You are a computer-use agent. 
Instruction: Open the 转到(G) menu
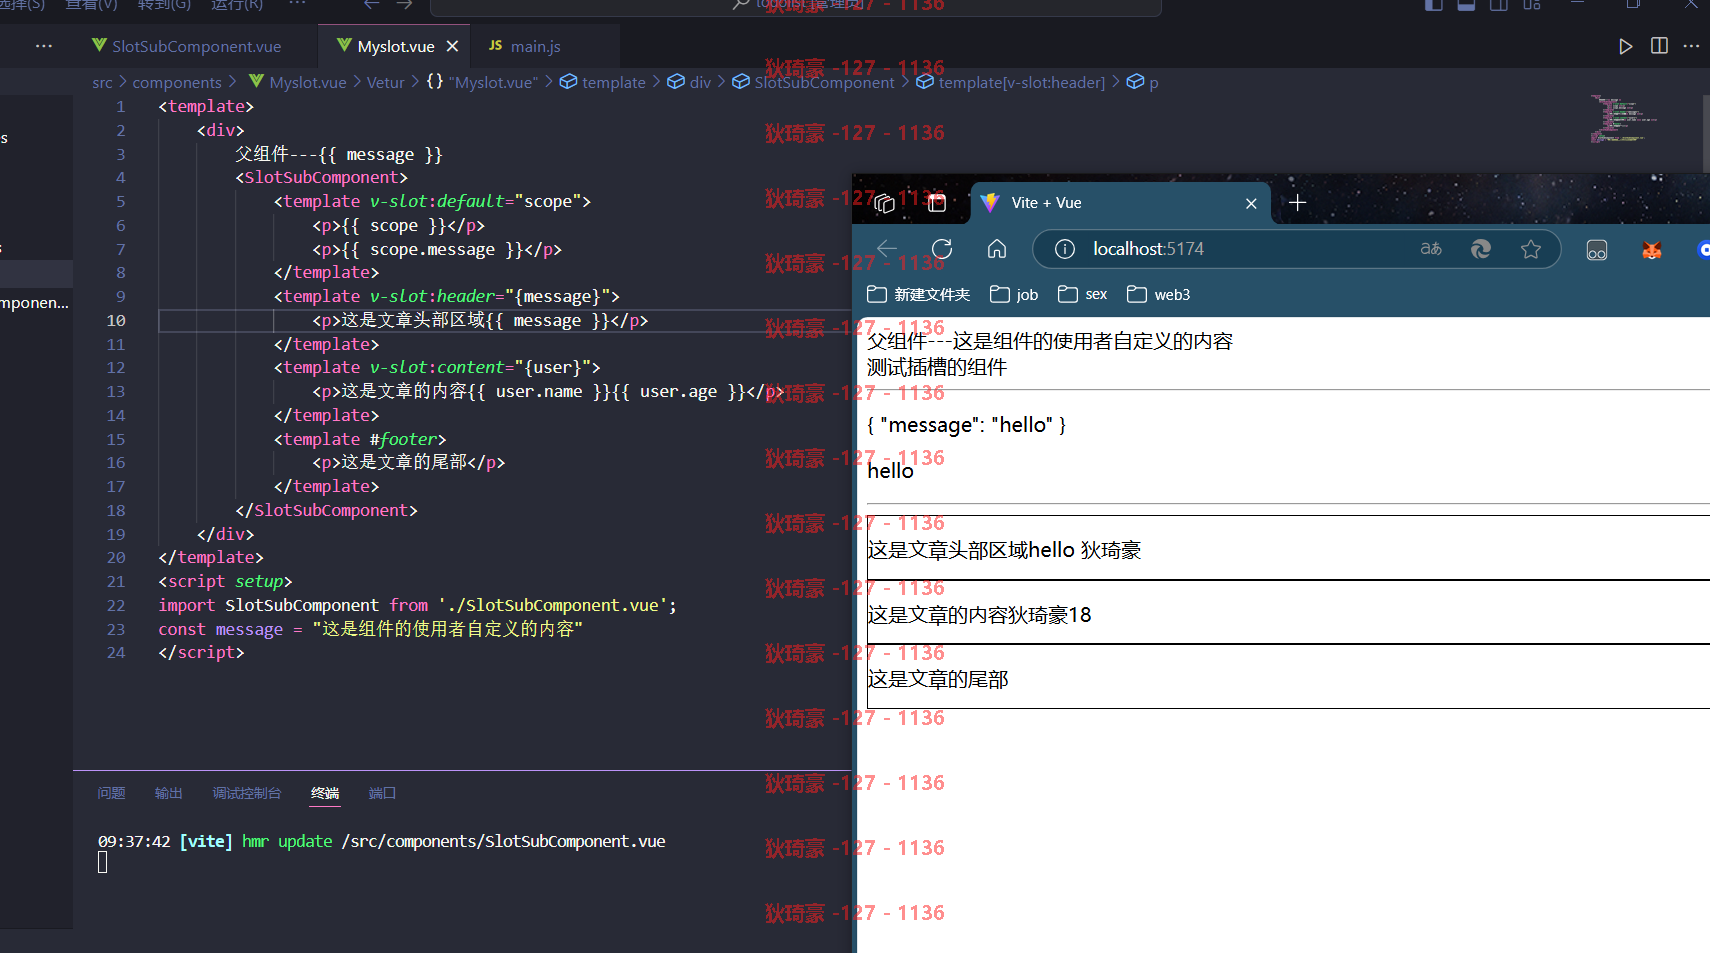pyautogui.click(x=164, y=5)
